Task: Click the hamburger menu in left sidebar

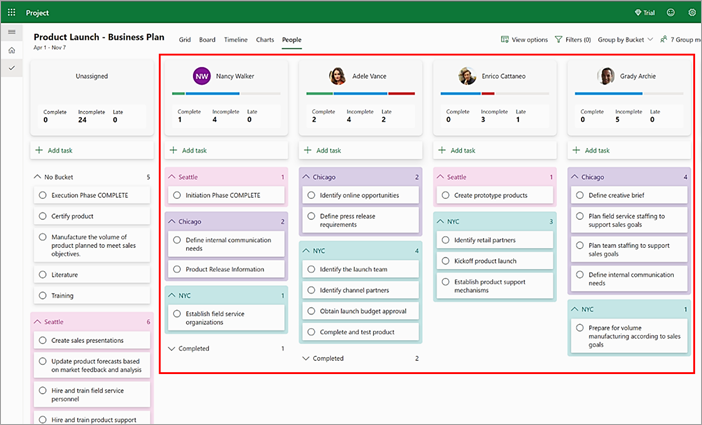Action: coord(11,33)
